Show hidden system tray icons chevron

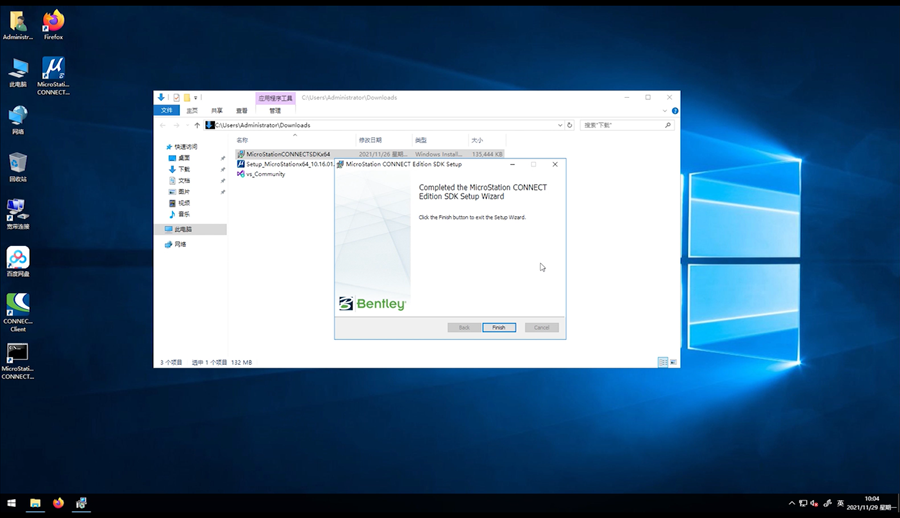[x=792, y=504]
